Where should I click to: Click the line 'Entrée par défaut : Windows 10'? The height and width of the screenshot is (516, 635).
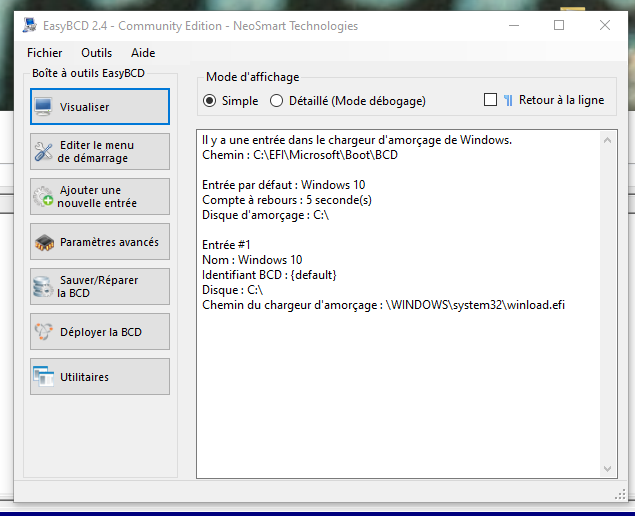click(x=283, y=185)
